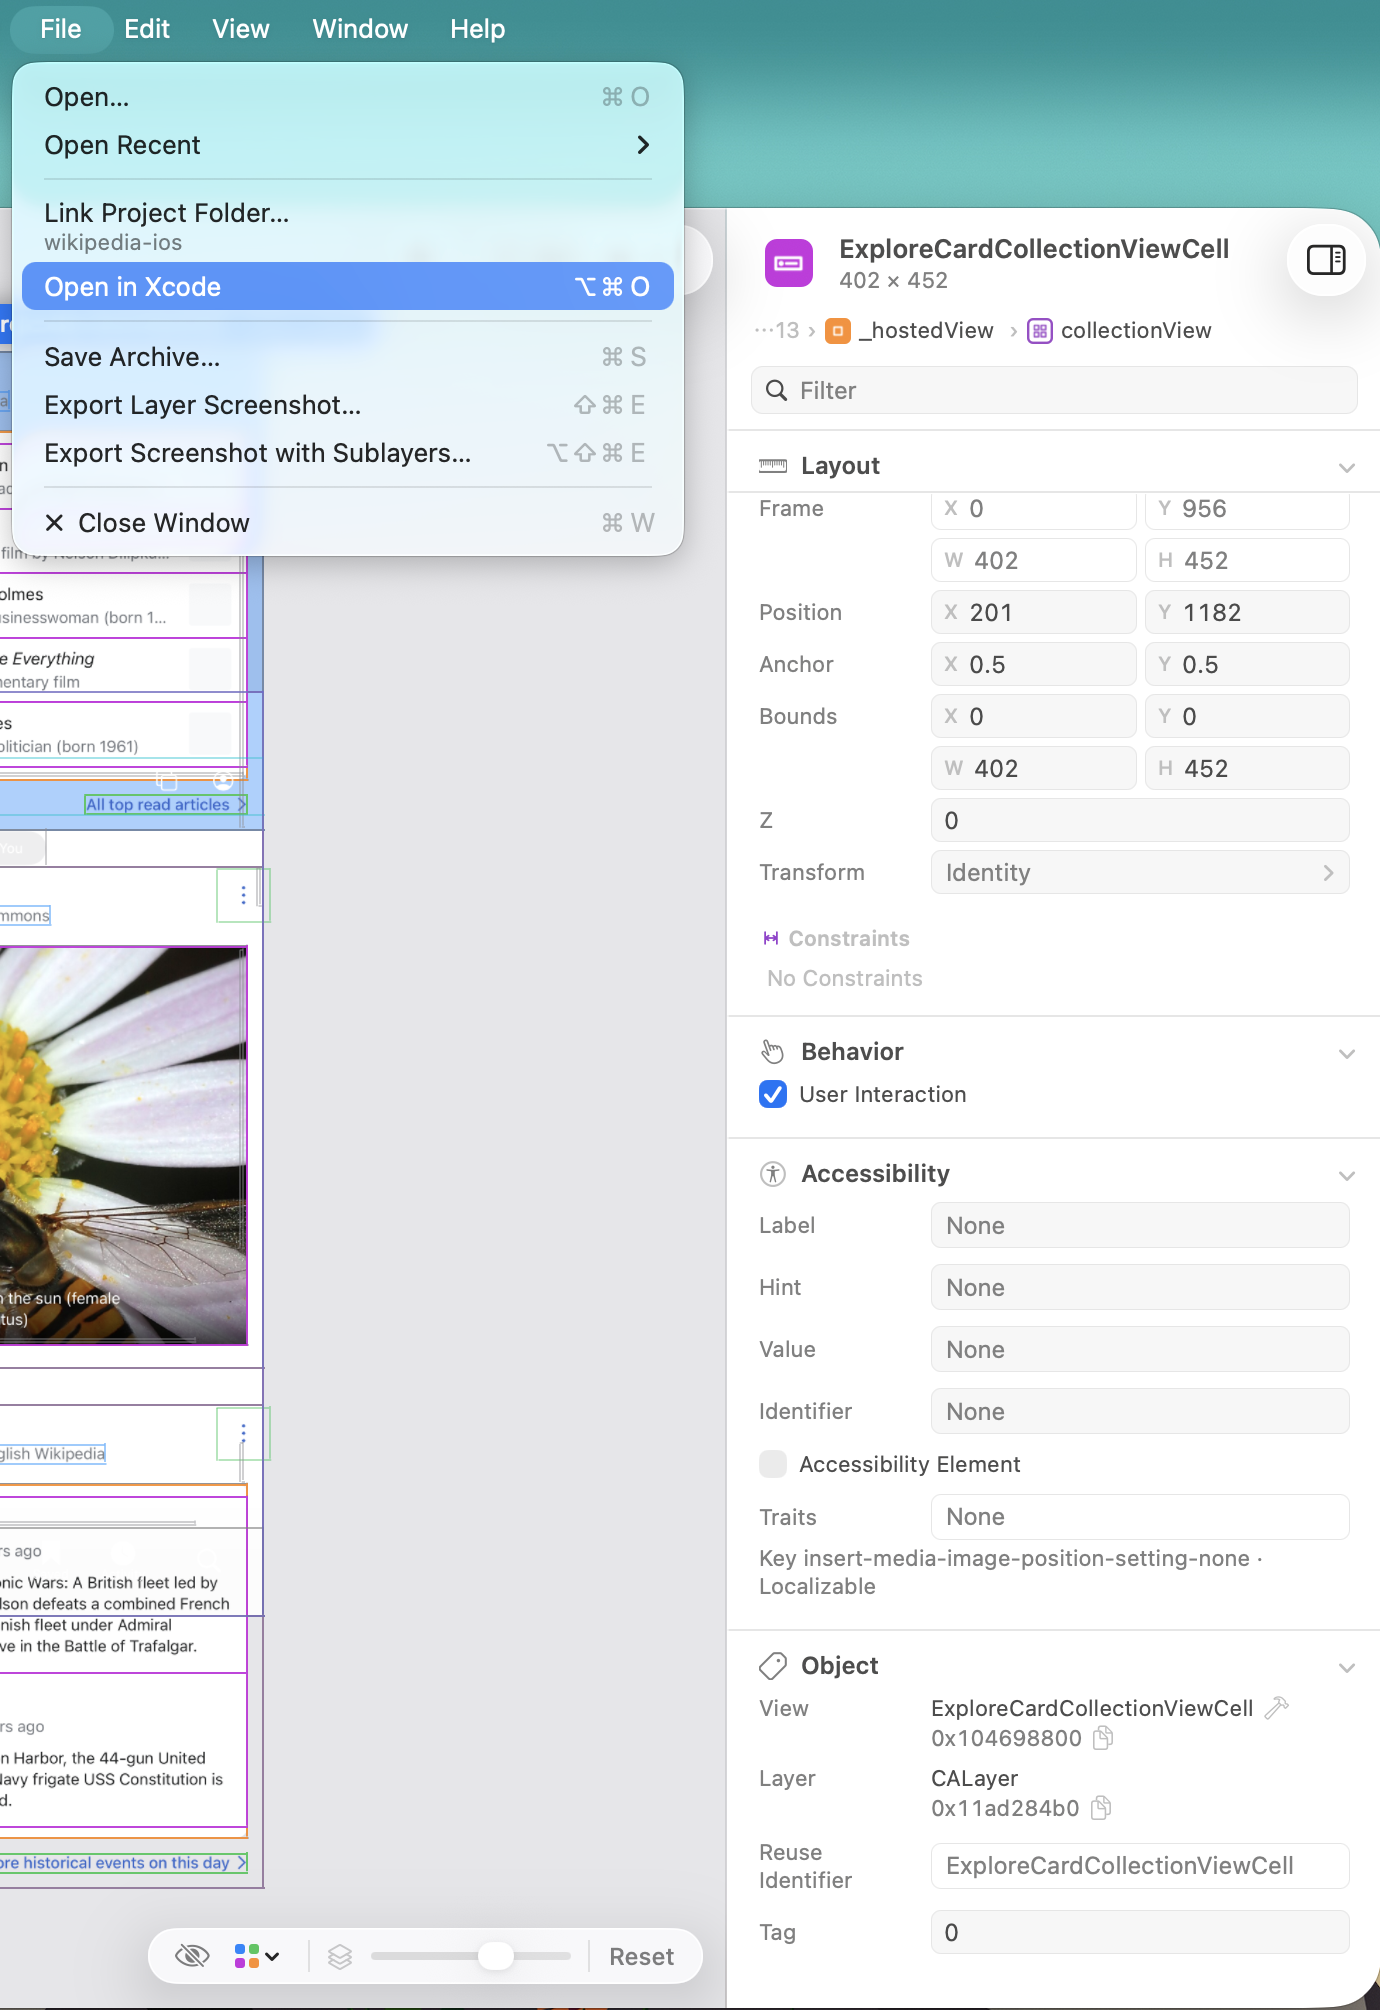Click the _hostedView orange breadcrumb icon

[838, 331]
